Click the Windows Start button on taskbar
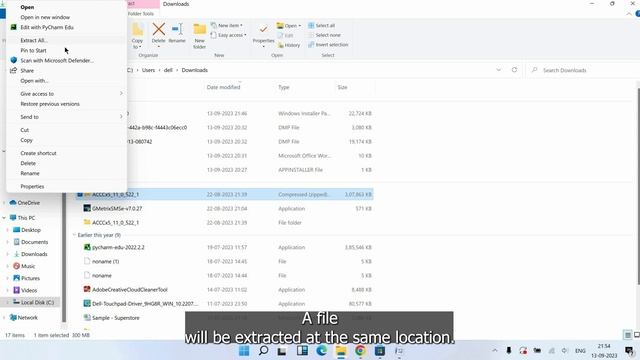 pyautogui.click(x=244, y=351)
